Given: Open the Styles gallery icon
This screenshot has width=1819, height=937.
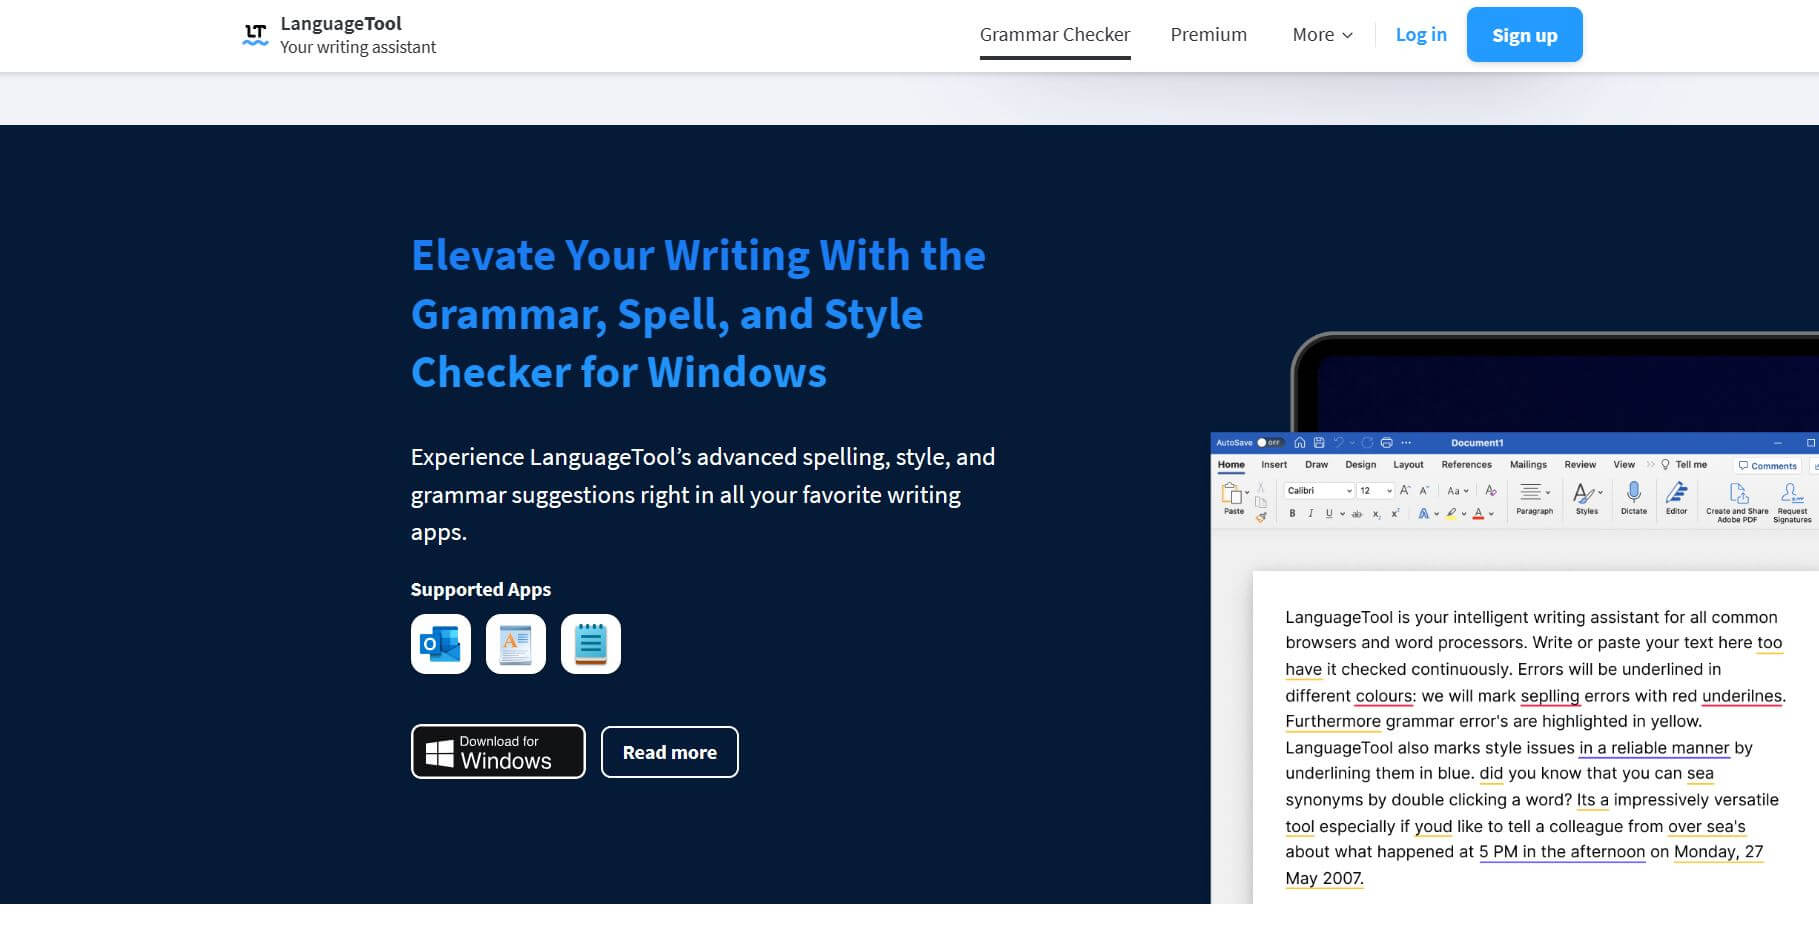Looking at the screenshot, I should coord(1584,493).
